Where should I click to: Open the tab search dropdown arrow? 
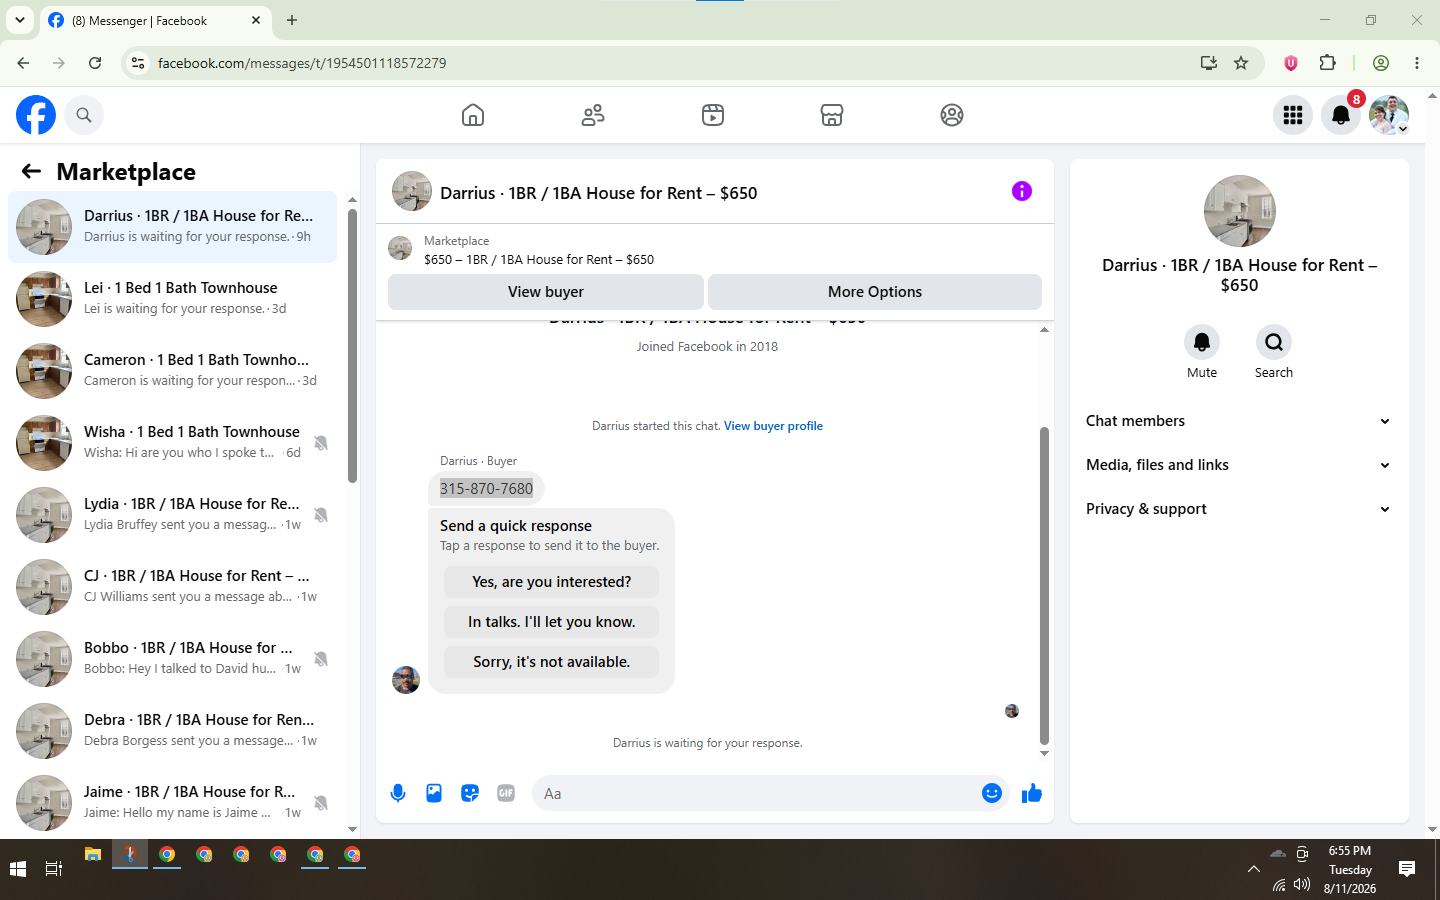tap(19, 20)
